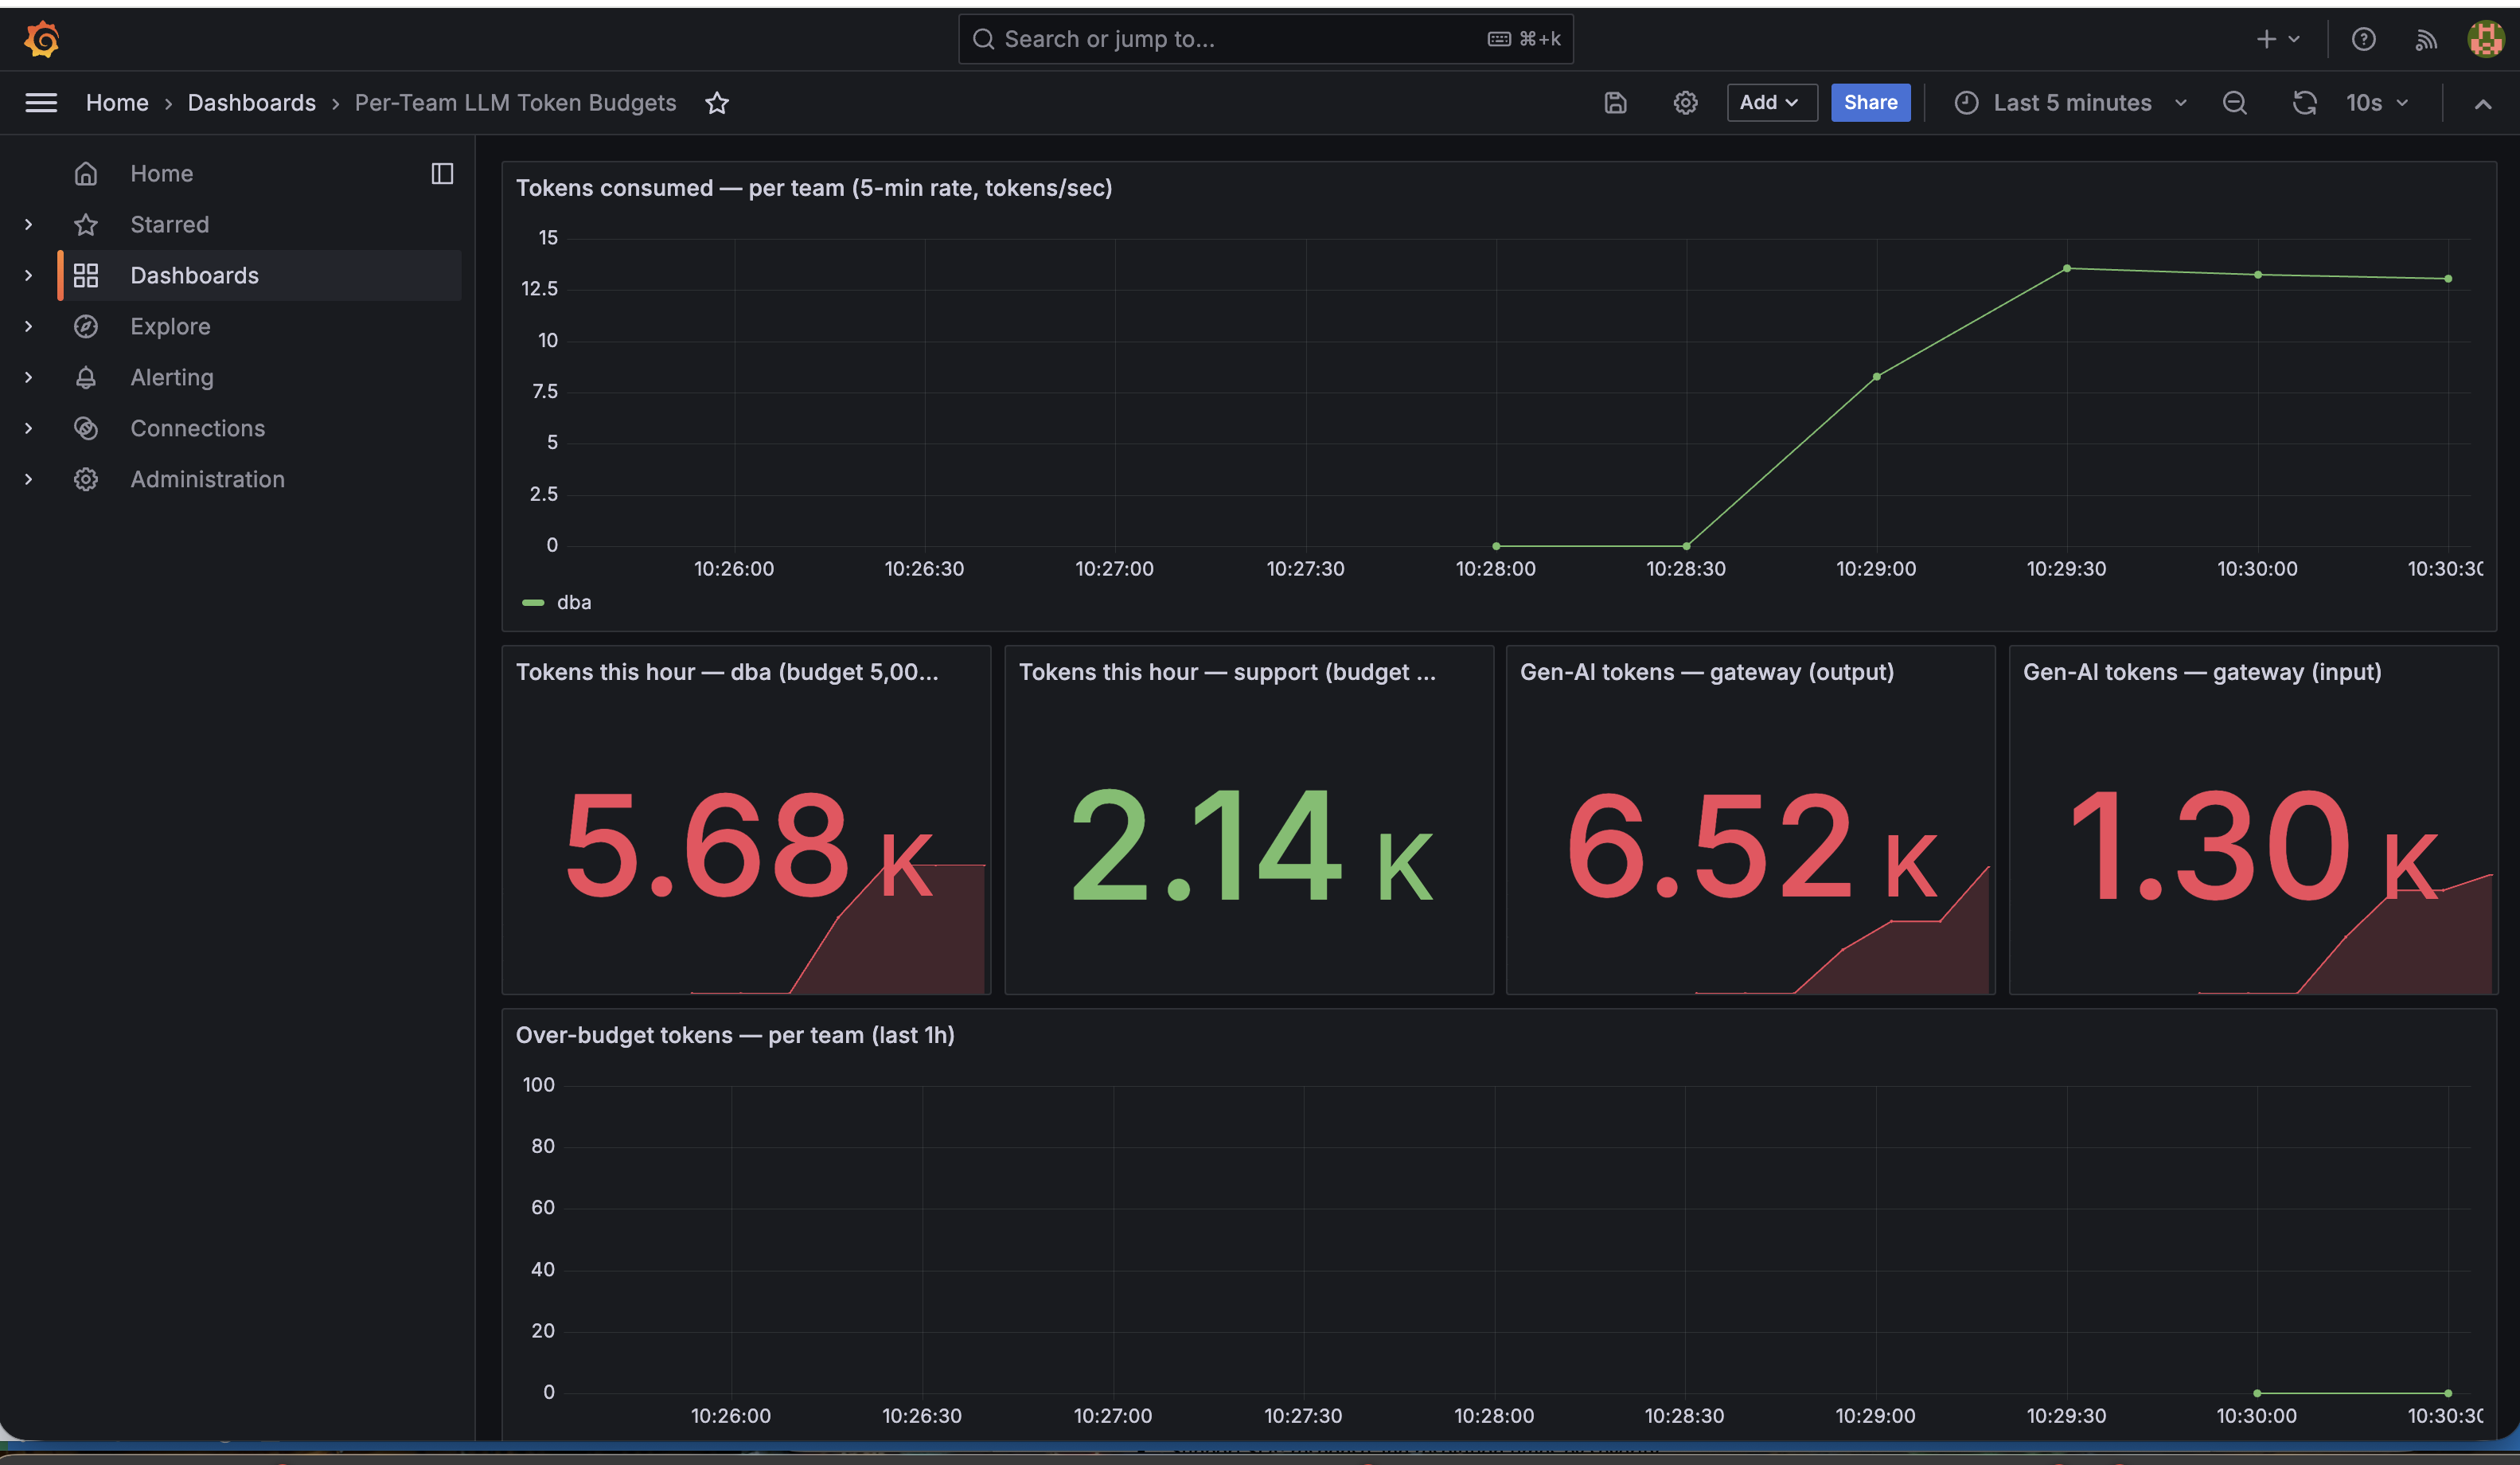This screenshot has height=1465, width=2520.
Task: Click the Gen-AI tokens gateway (output) title
Action: coord(1706,672)
